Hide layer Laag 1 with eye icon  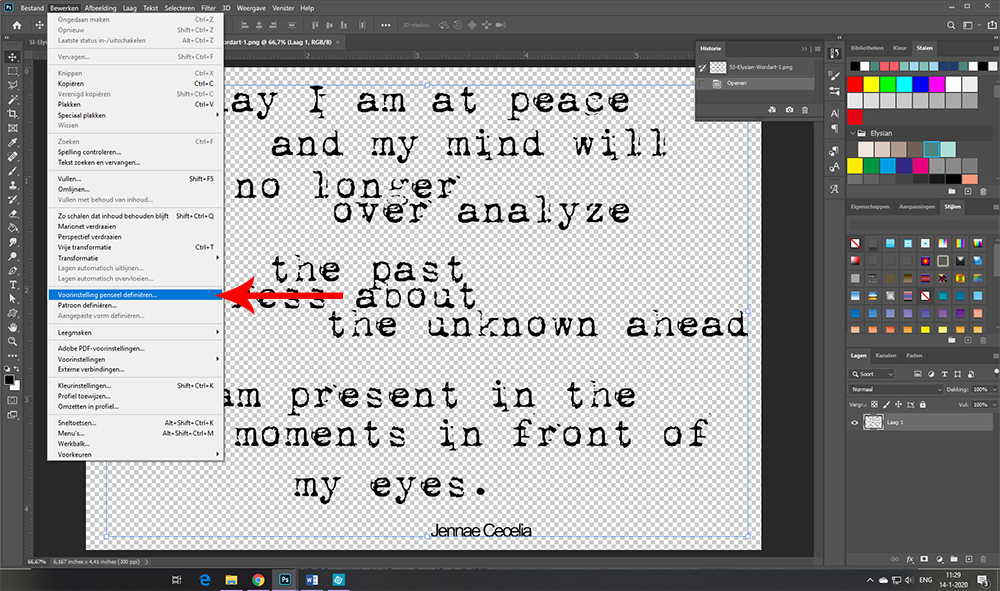click(855, 422)
